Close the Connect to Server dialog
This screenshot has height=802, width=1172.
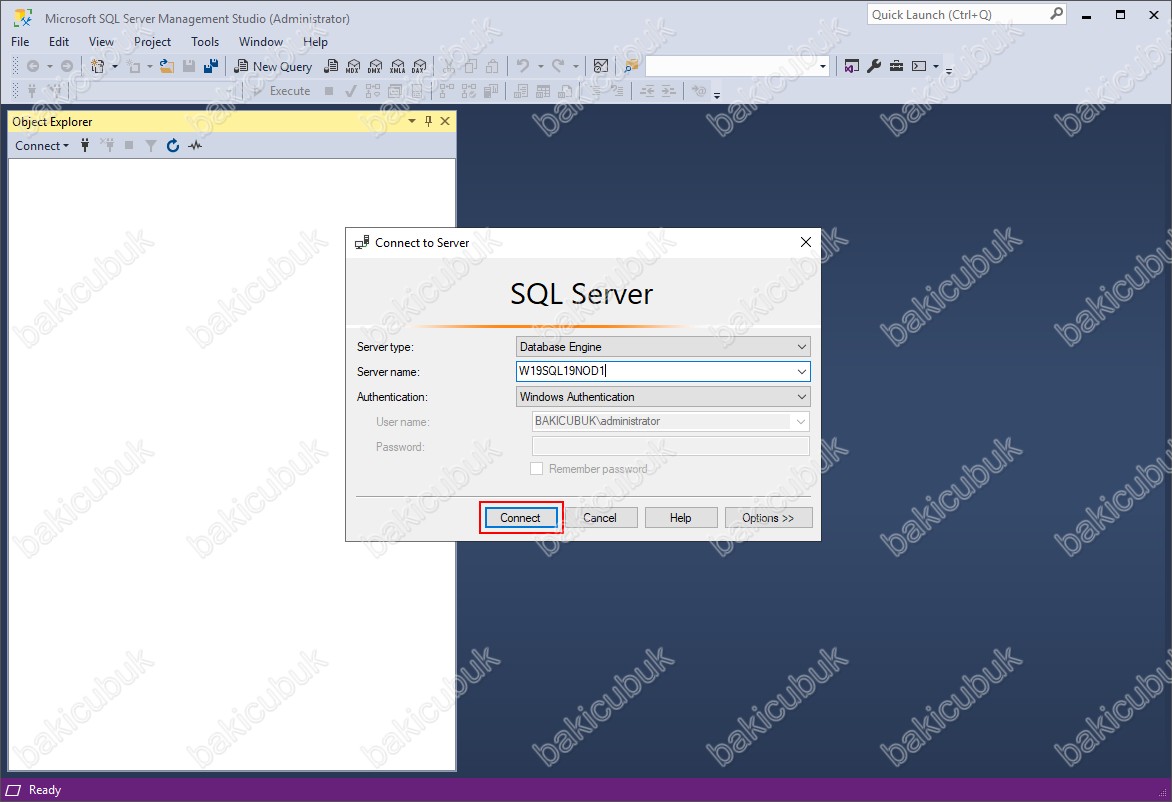click(x=806, y=242)
